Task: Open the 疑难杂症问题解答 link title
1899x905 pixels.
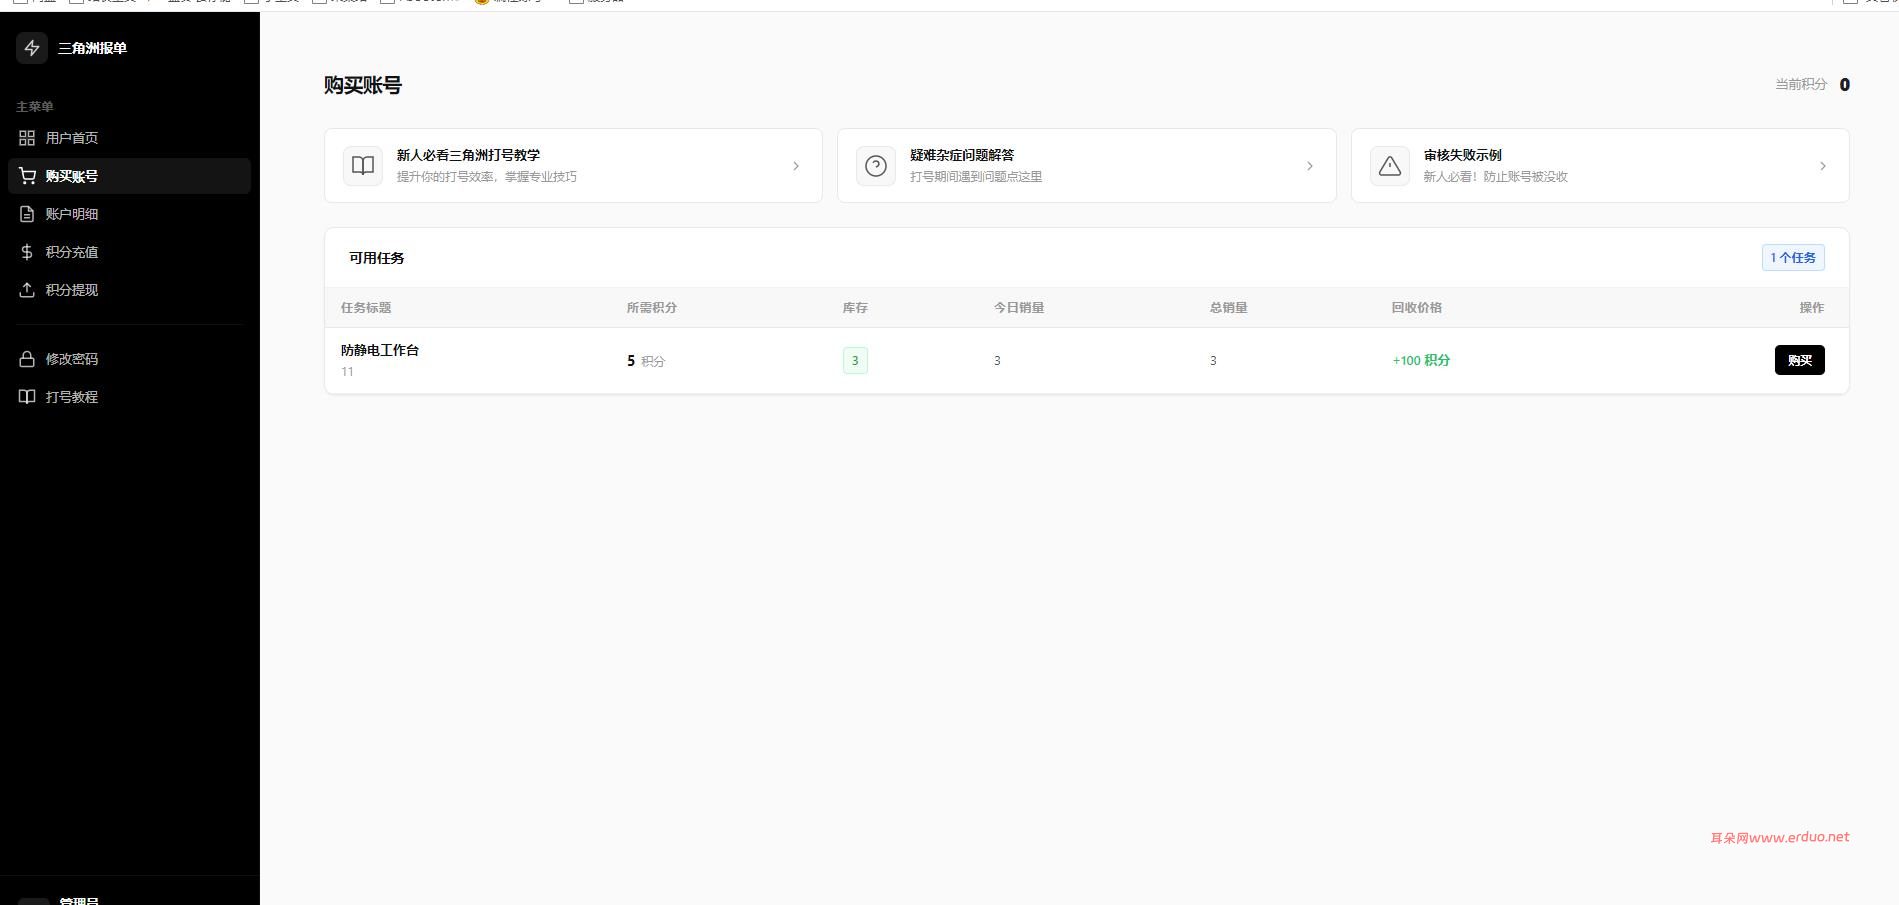Action: coord(962,155)
